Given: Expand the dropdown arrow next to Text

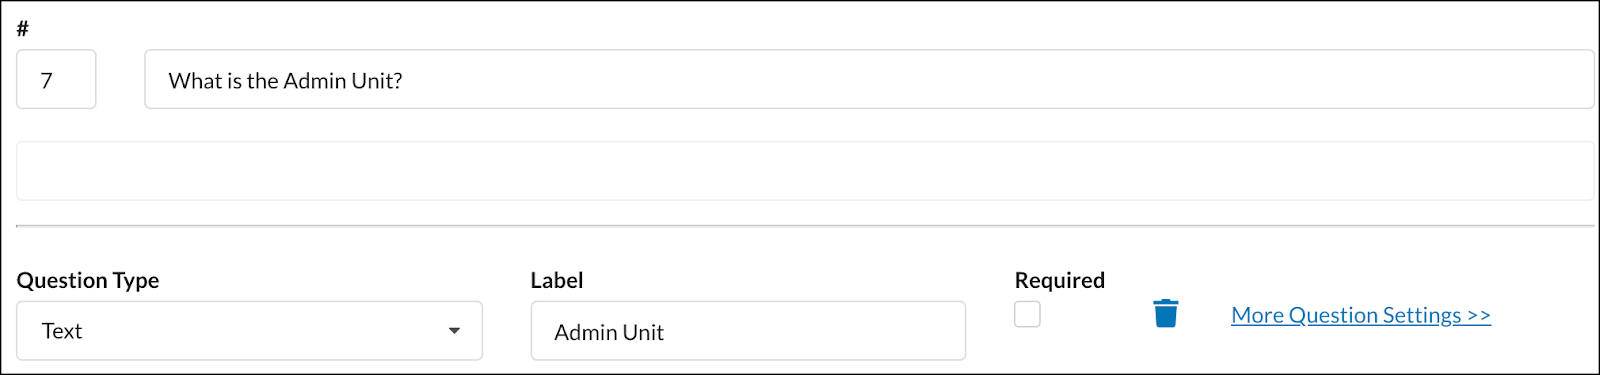Looking at the screenshot, I should 454,331.
